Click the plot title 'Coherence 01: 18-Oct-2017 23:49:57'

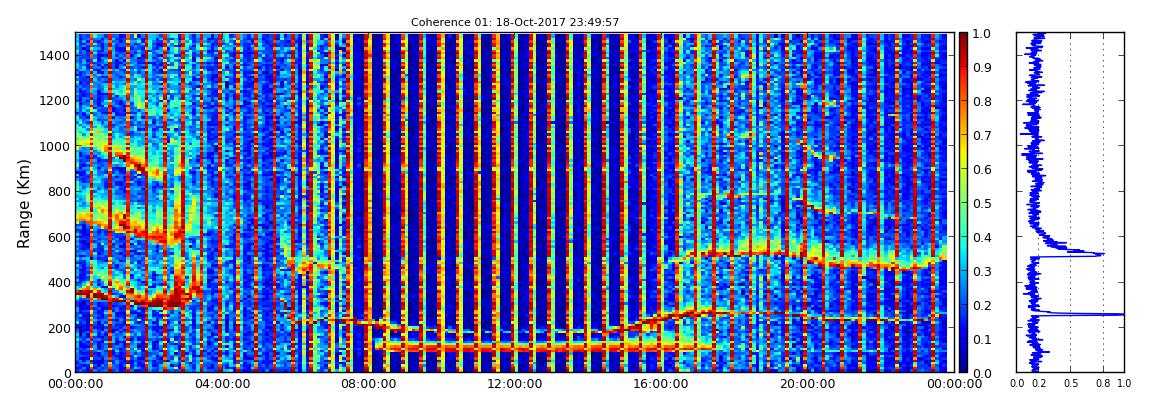[x=515, y=22]
